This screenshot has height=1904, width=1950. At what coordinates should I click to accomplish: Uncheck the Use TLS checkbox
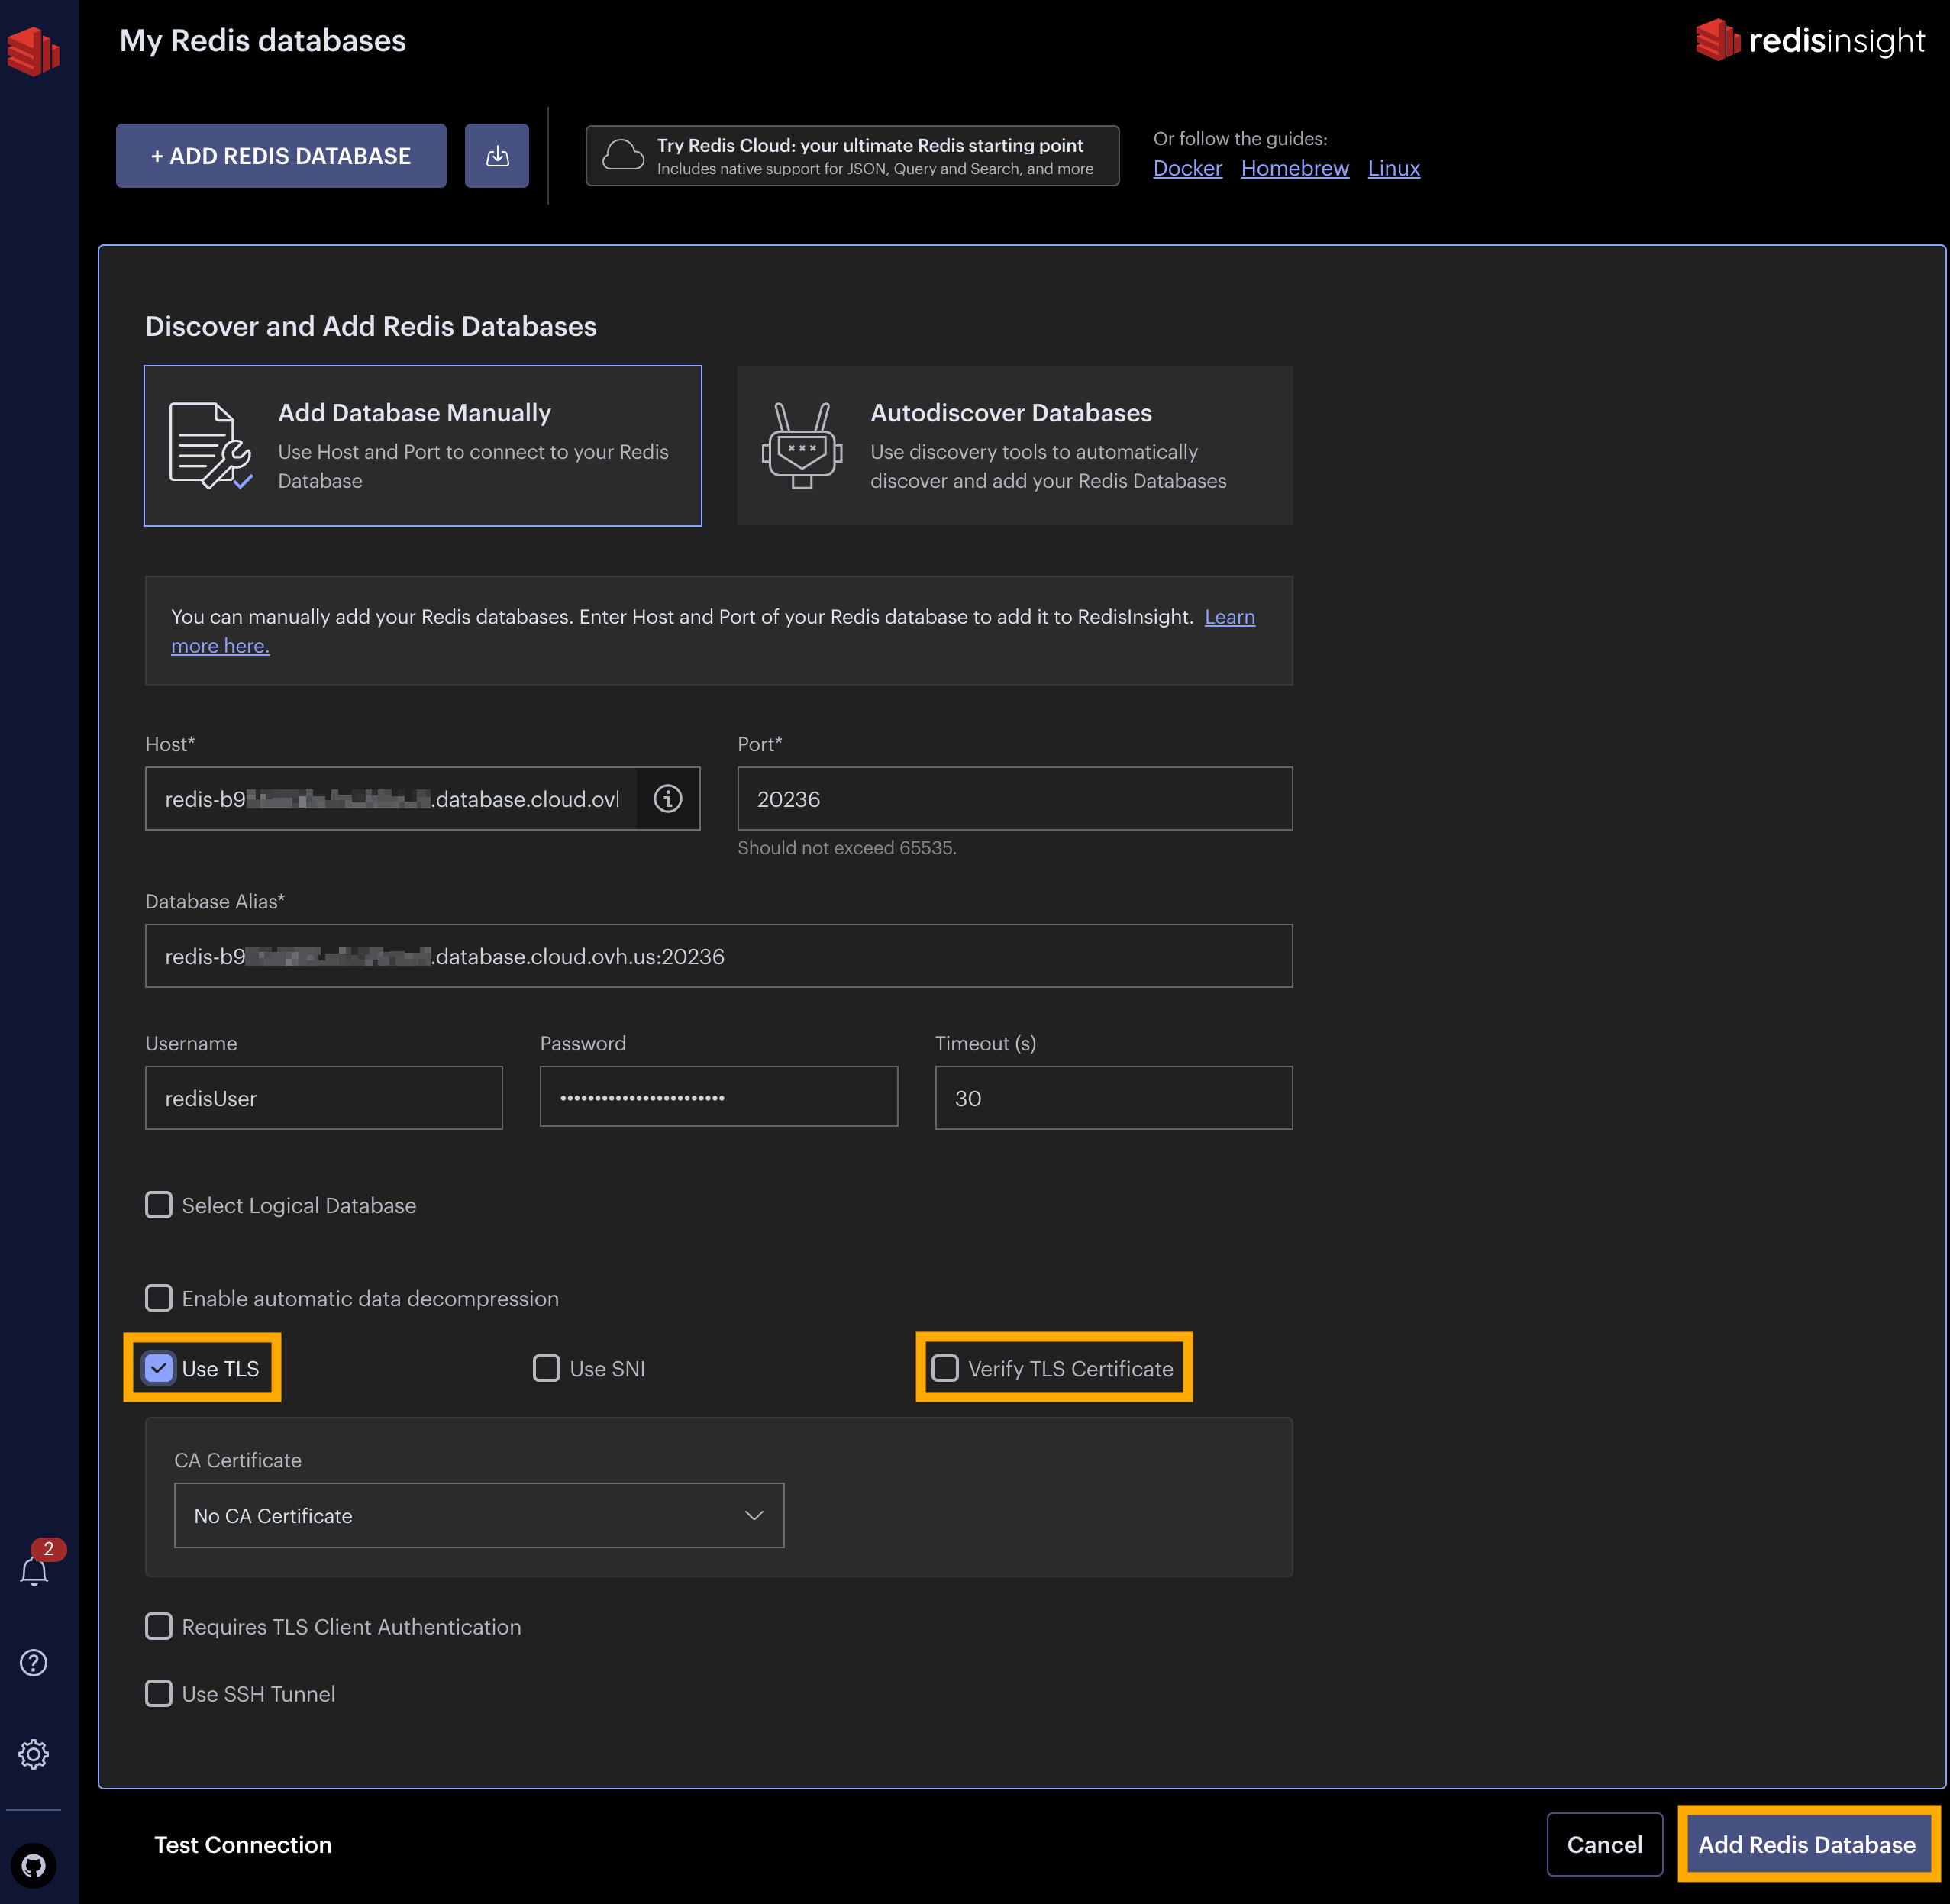pyautogui.click(x=159, y=1368)
